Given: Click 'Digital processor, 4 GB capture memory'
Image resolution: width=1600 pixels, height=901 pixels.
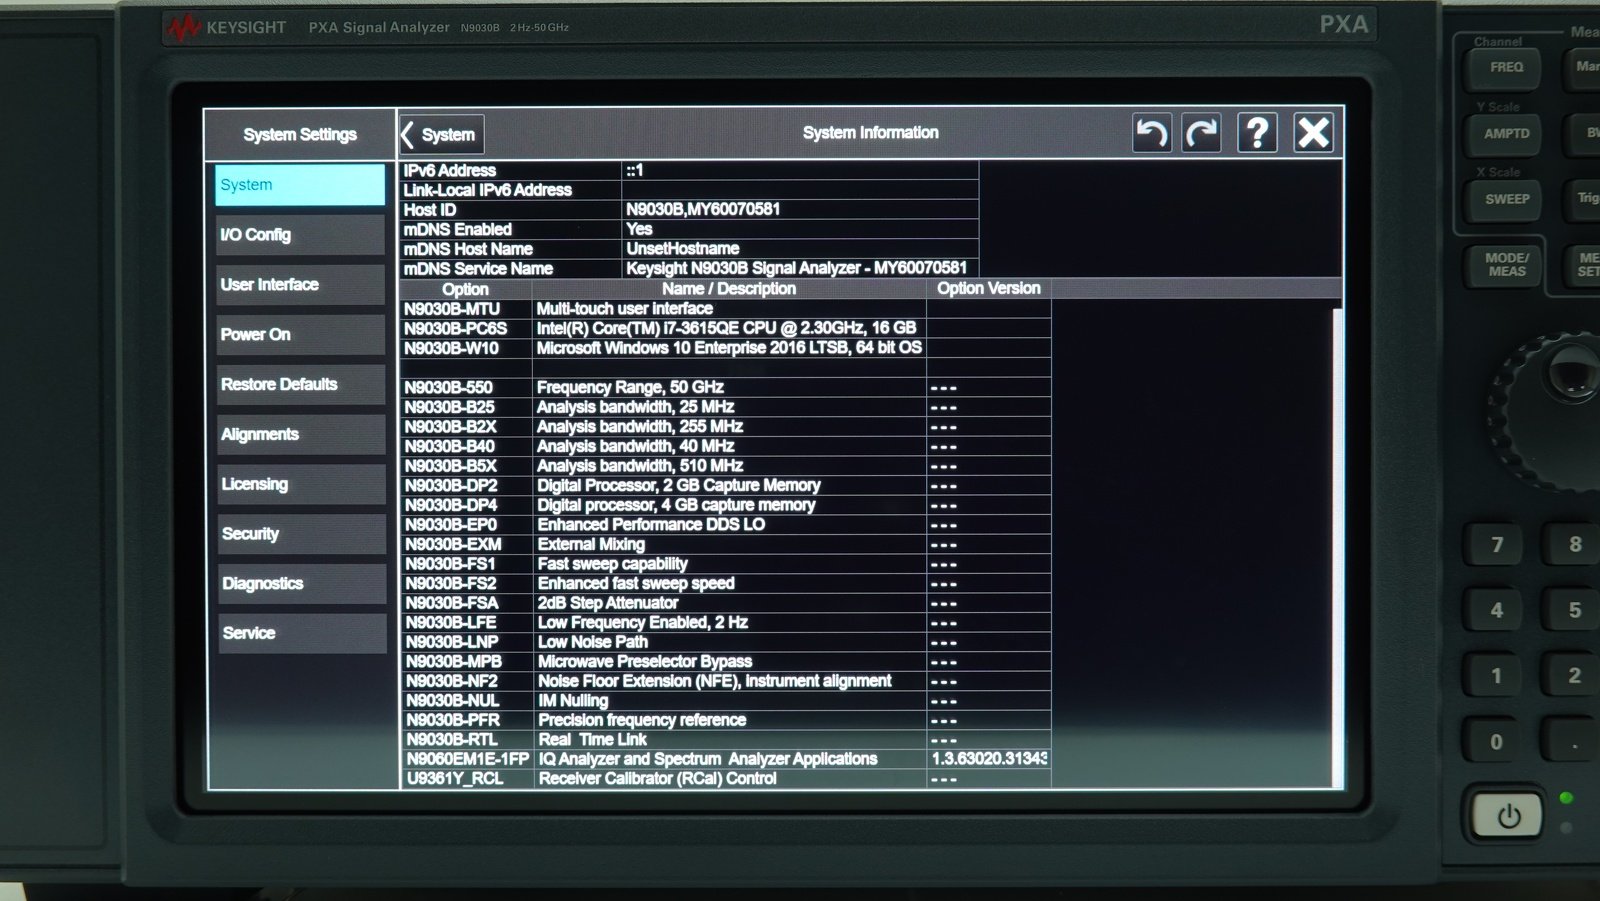Looking at the screenshot, I should pyautogui.click(x=676, y=505).
